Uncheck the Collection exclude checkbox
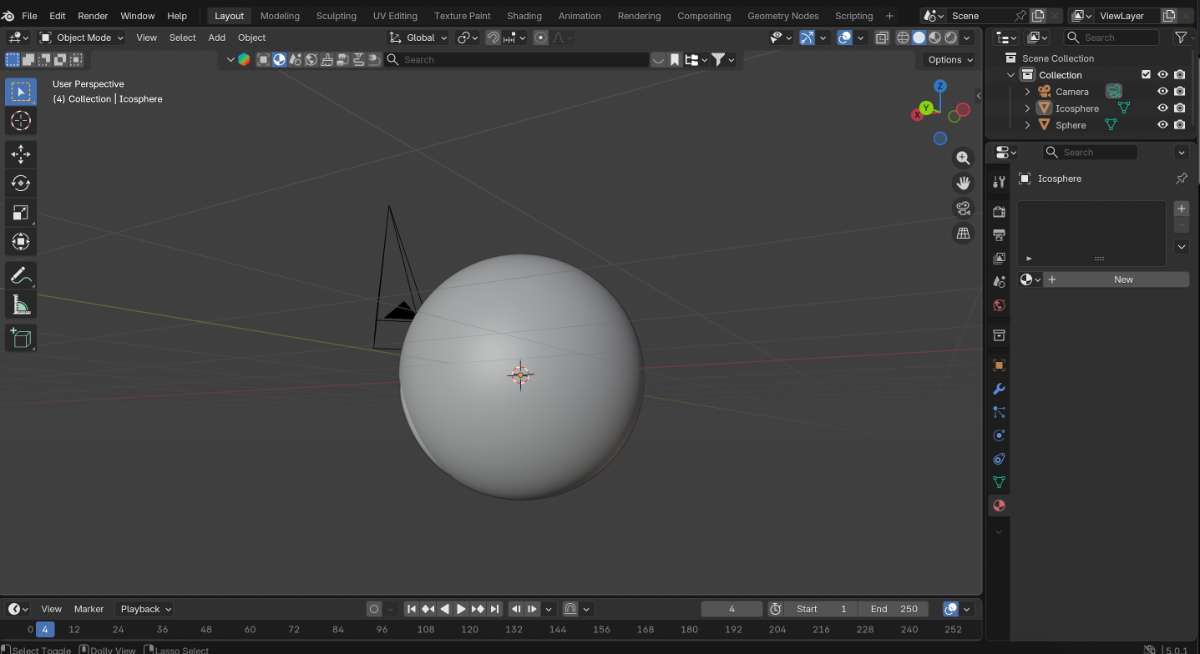 pos(1146,75)
